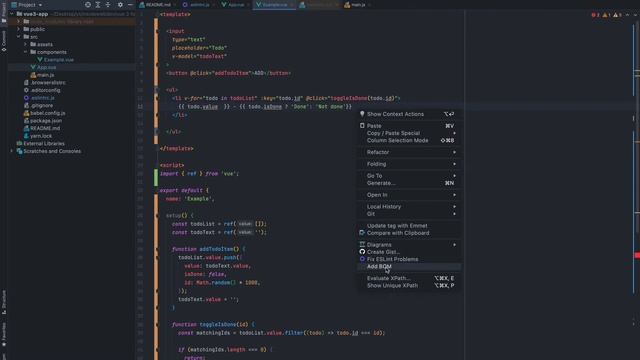Open the Open In submenu
The height and width of the screenshot is (360, 640).
point(410,195)
